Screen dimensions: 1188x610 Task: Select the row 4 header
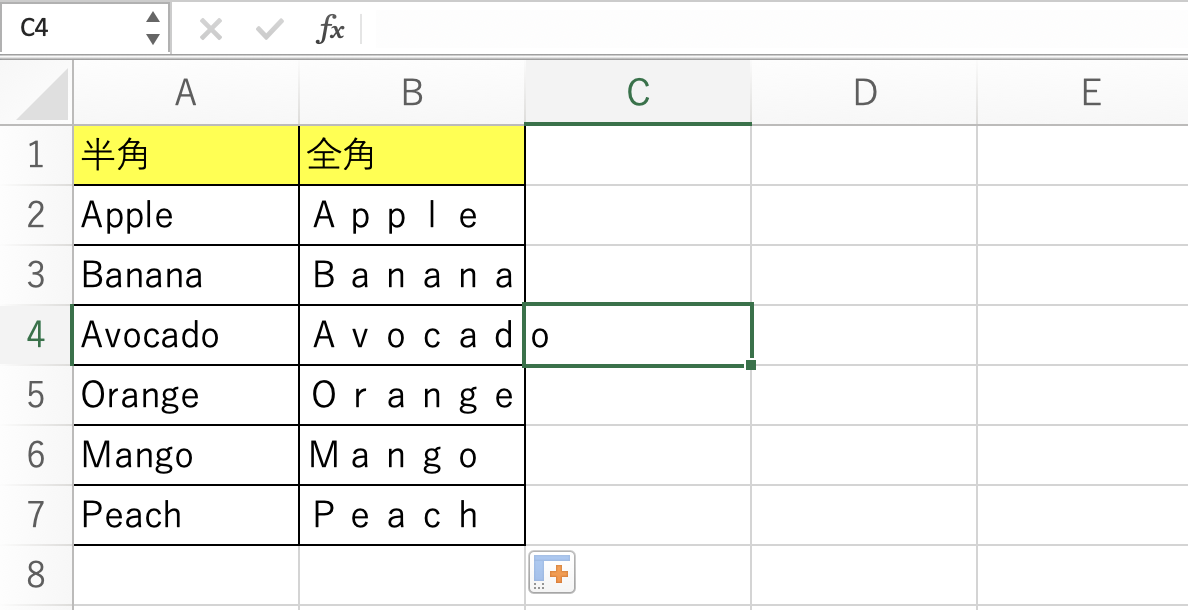(x=36, y=335)
